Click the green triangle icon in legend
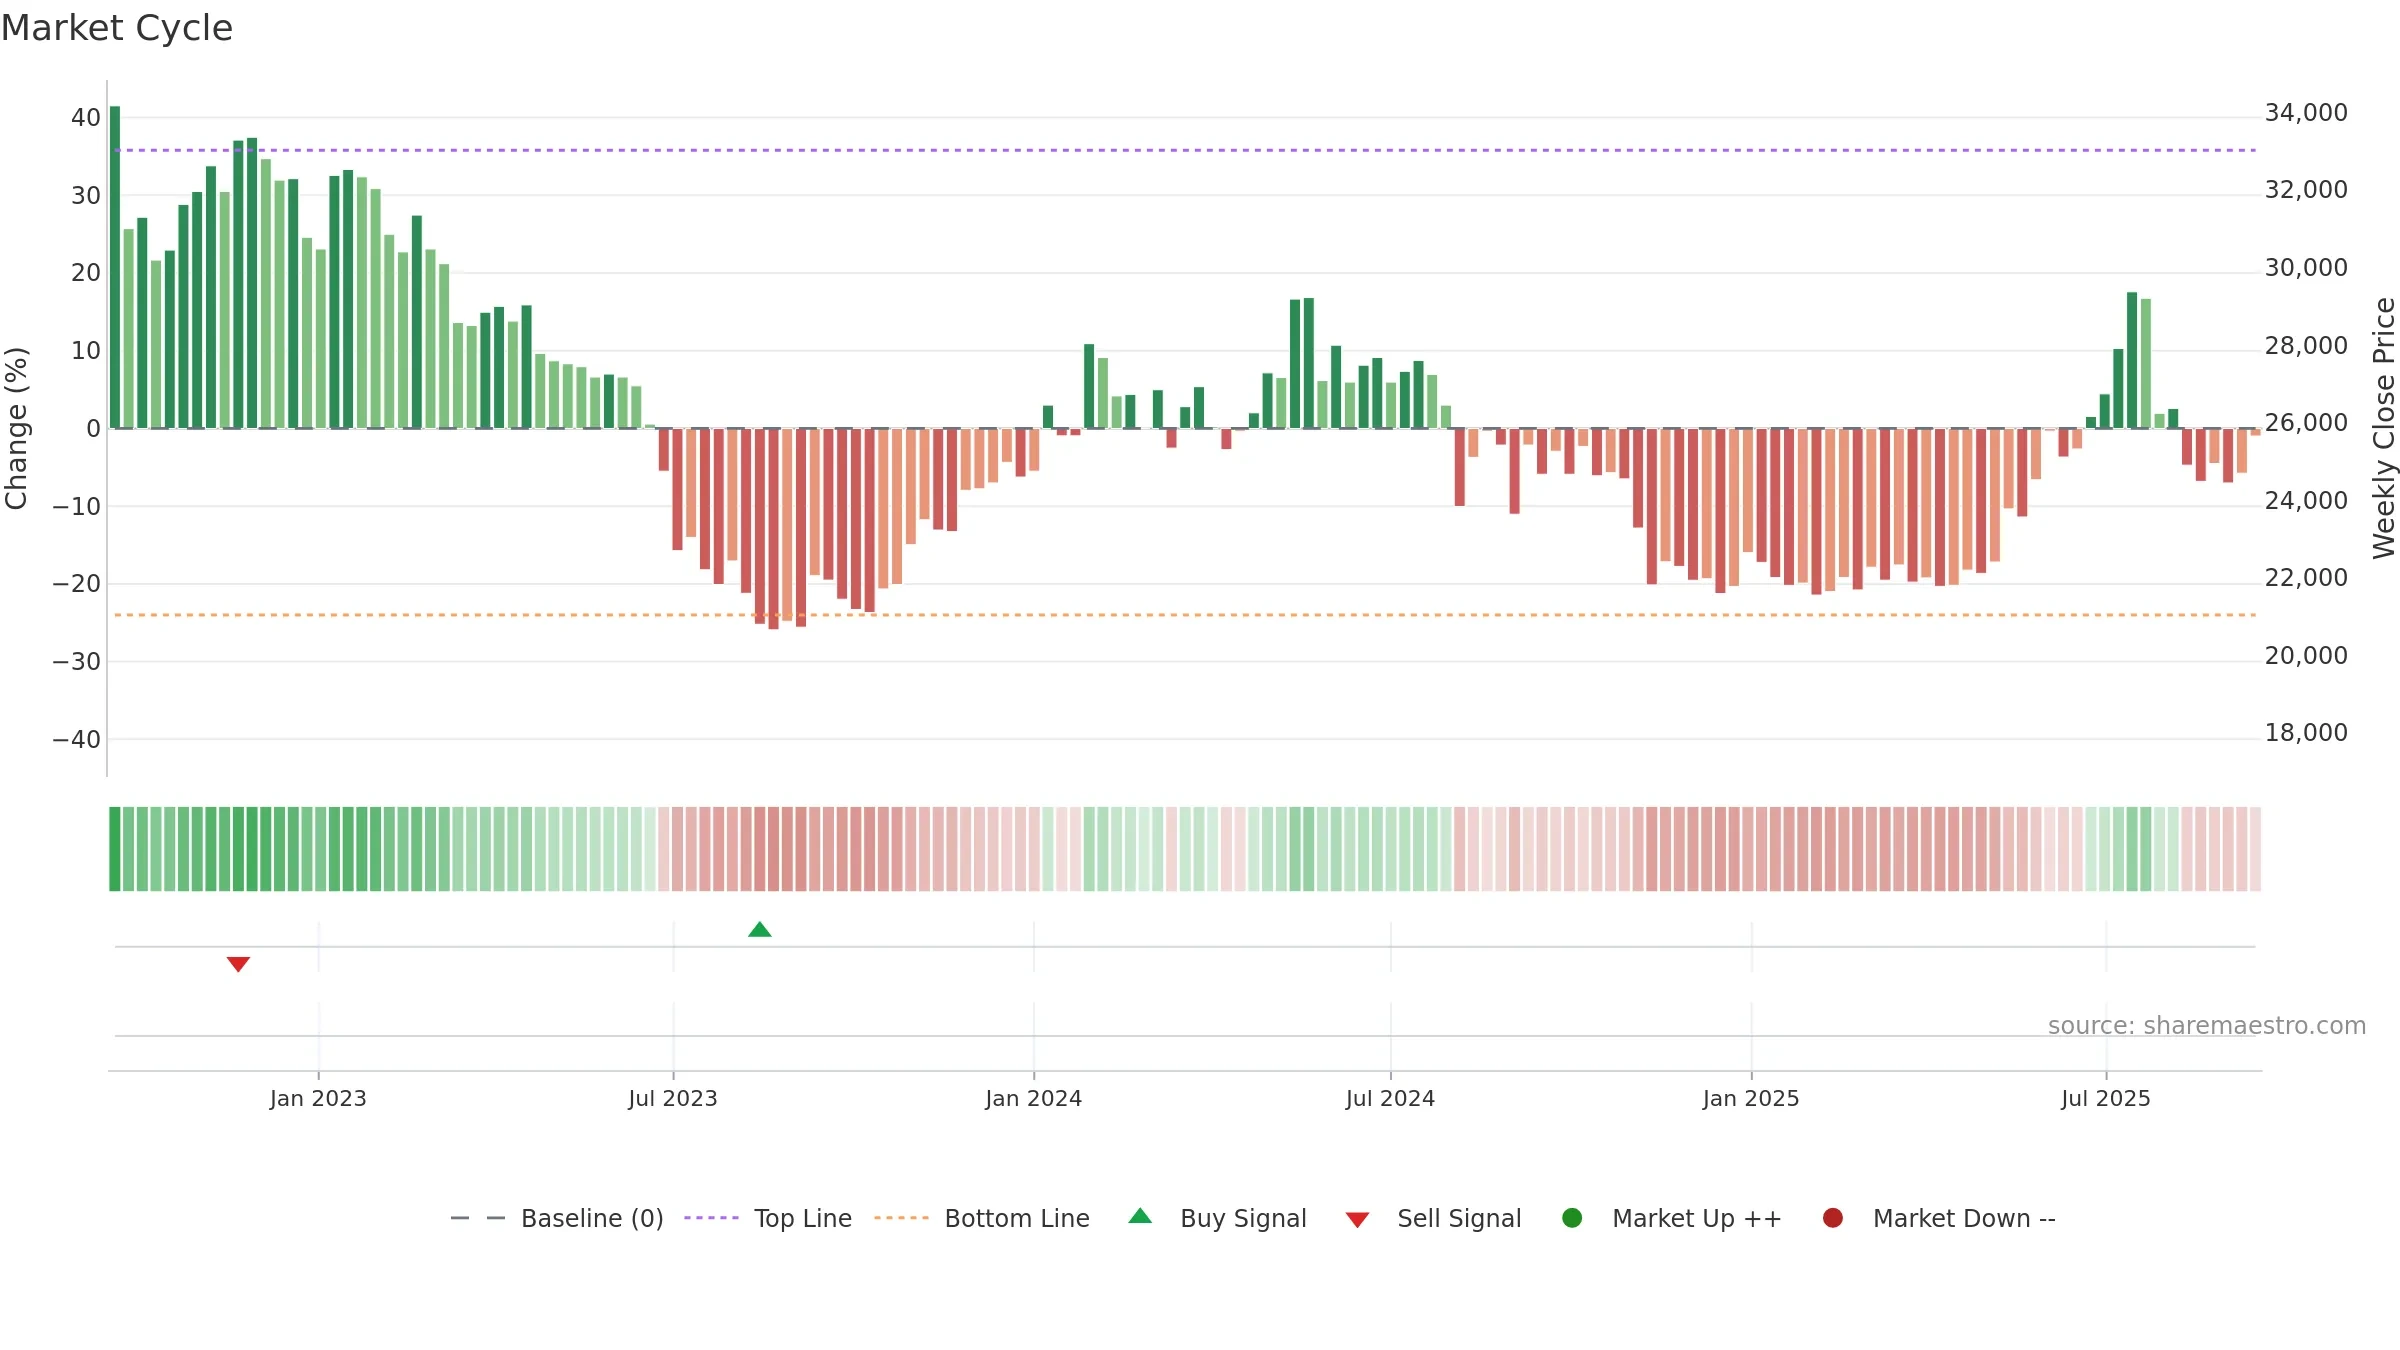 click(x=1140, y=1216)
